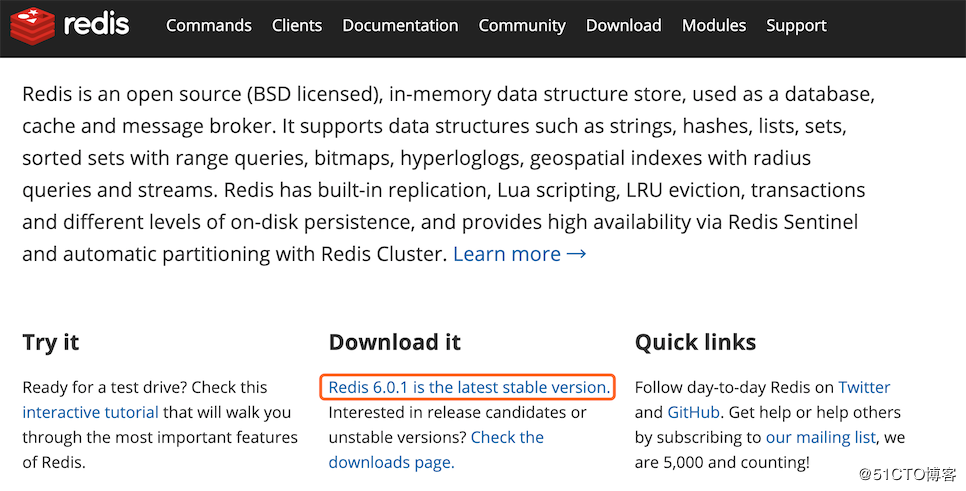Open the Commands menu item
This screenshot has width=966, height=491.
click(209, 25)
